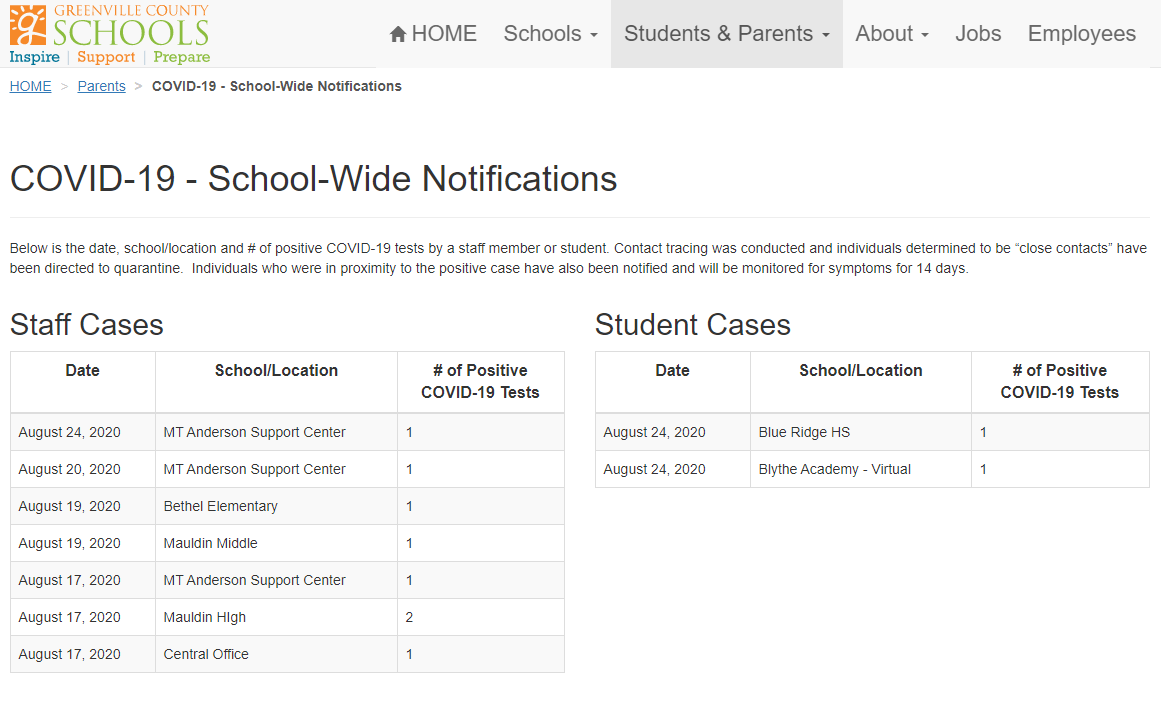Click the Student Cases Date column header
This screenshot has height=704, width=1161.
click(x=672, y=382)
